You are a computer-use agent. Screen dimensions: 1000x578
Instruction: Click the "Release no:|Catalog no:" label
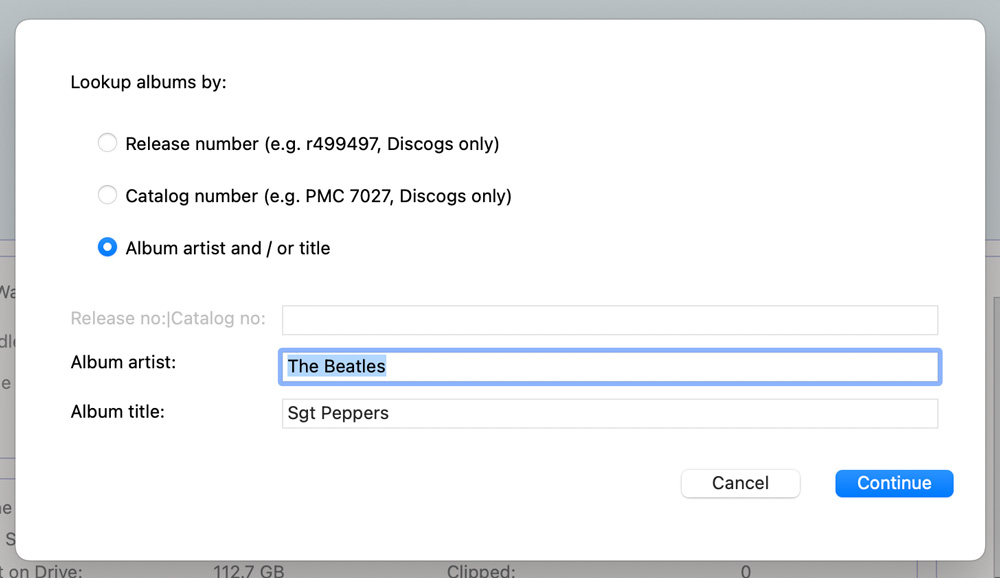point(168,318)
